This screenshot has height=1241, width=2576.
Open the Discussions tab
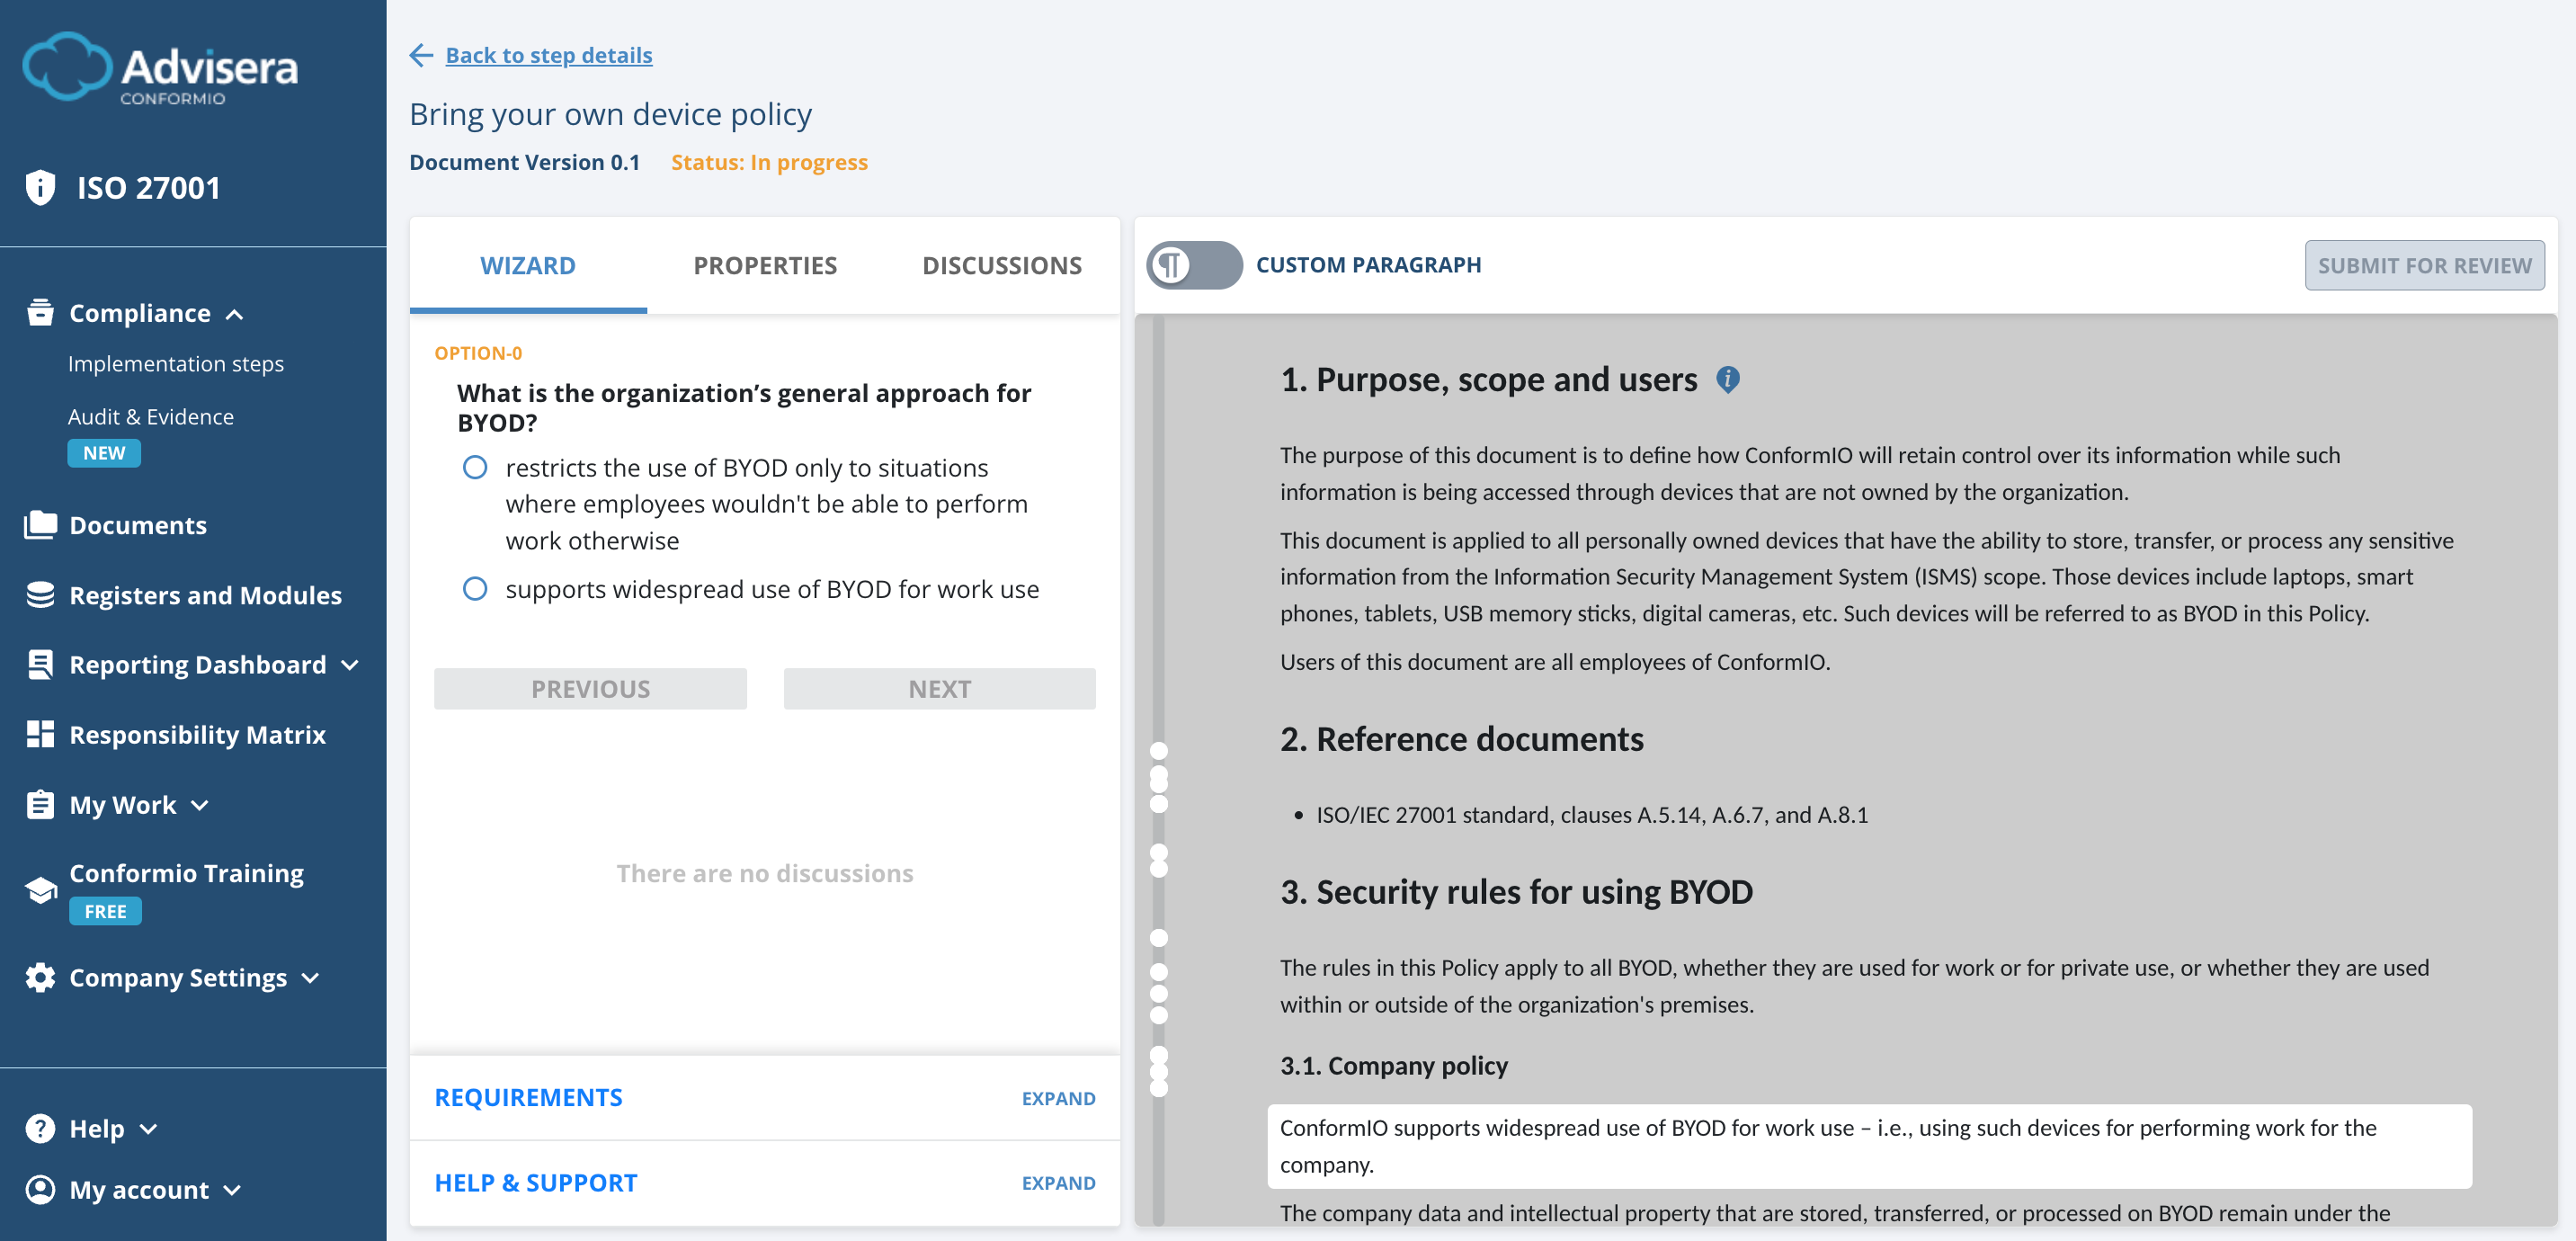(x=1002, y=265)
